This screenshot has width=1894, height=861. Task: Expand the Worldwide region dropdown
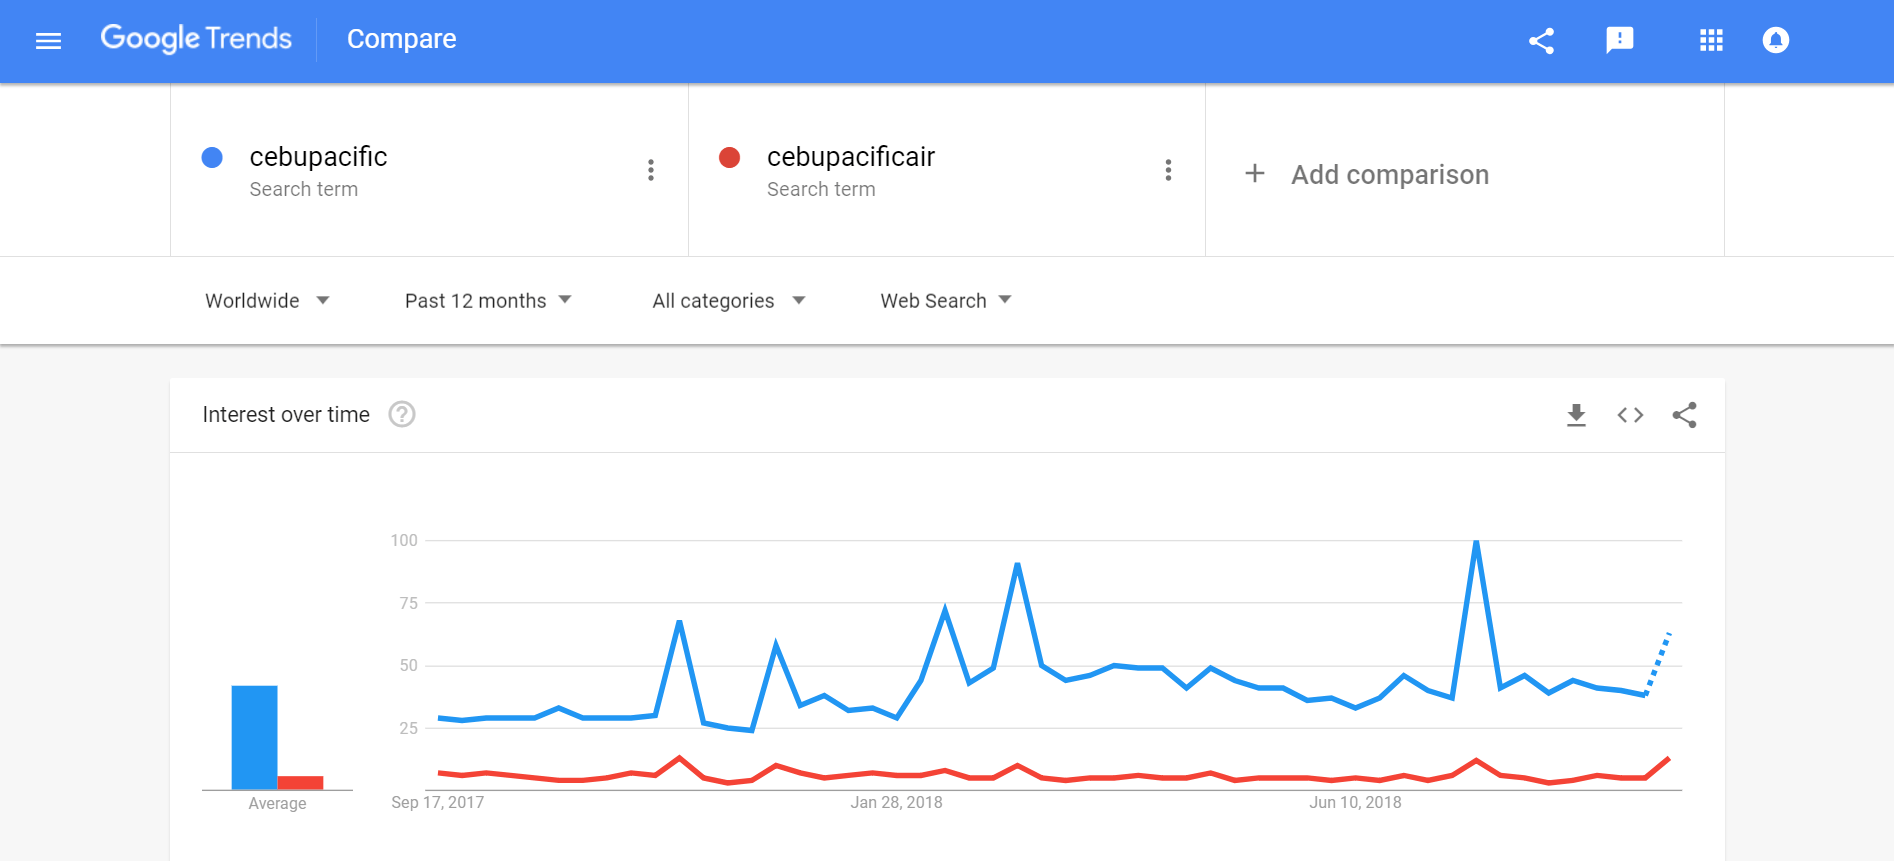[x=267, y=301]
